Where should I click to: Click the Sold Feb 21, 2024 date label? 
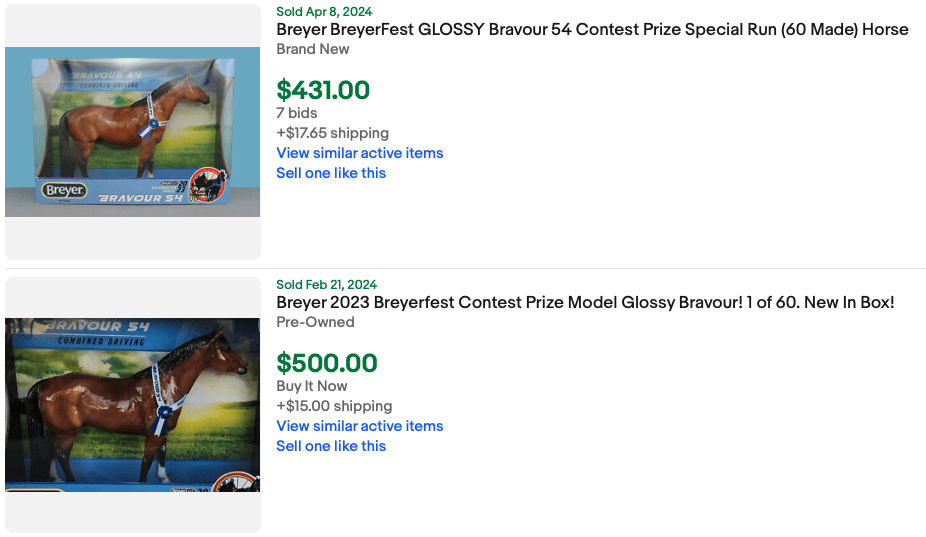coord(326,285)
